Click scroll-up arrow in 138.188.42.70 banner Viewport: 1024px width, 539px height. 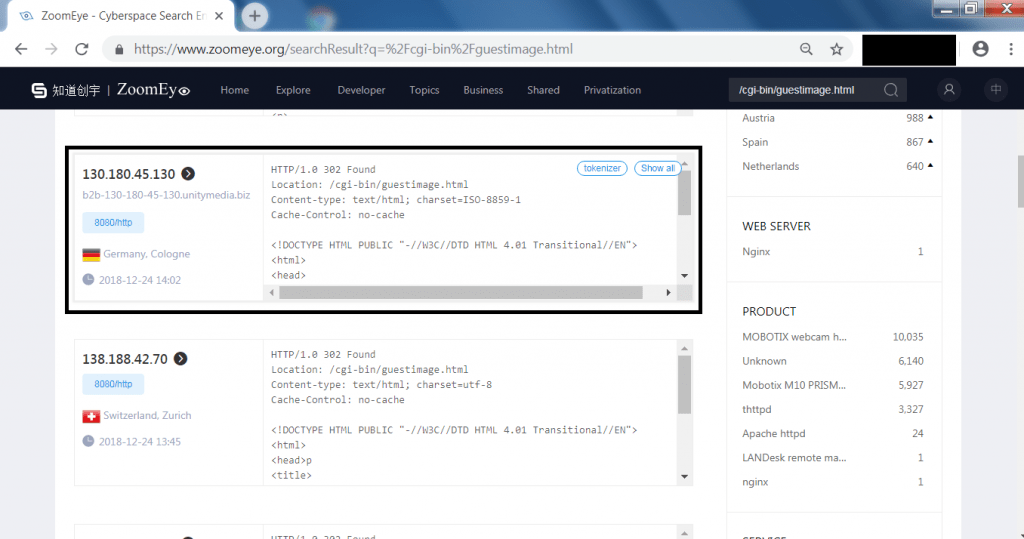[x=684, y=348]
